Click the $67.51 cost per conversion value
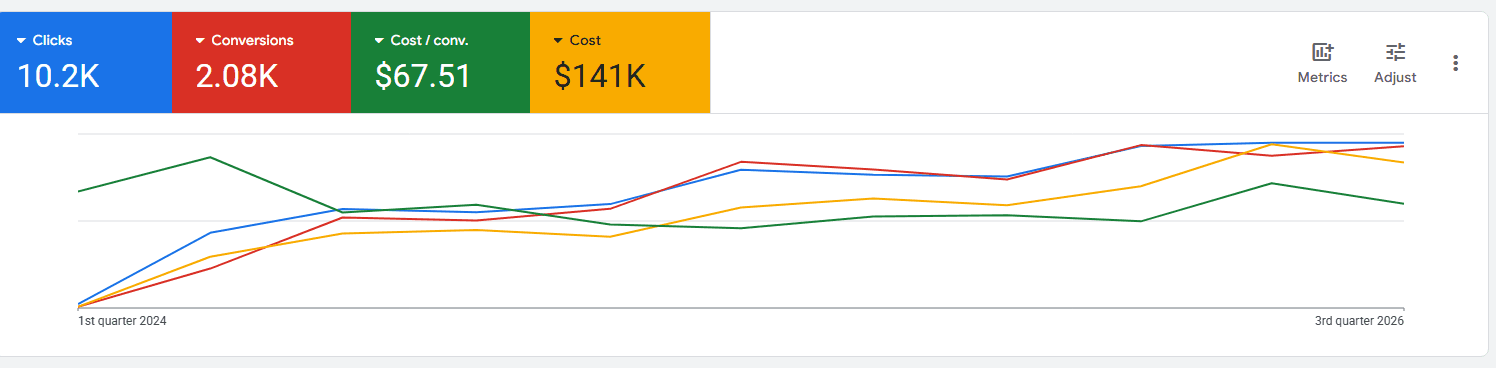 [423, 76]
